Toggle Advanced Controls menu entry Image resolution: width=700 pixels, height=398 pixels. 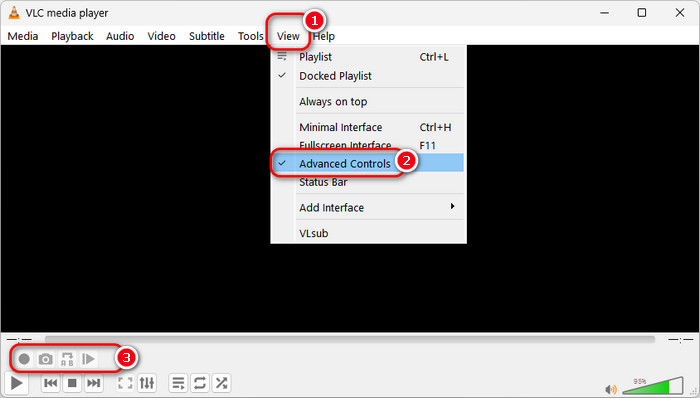pyautogui.click(x=368, y=163)
